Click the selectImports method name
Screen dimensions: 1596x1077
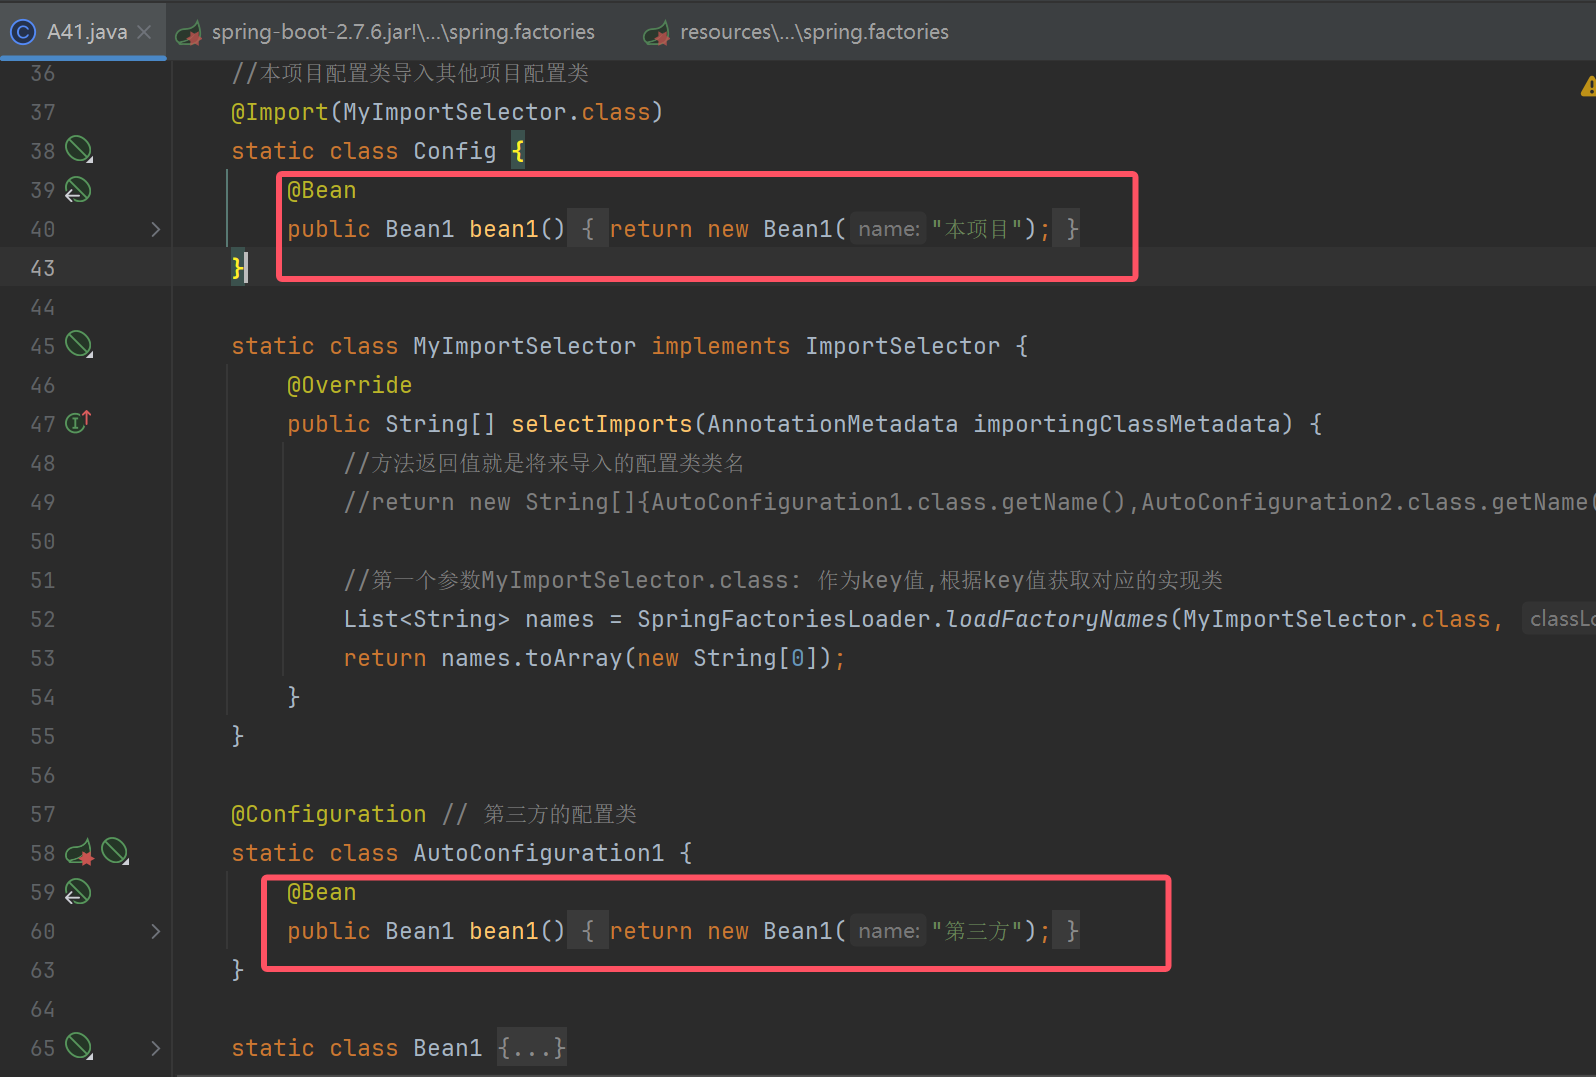(x=602, y=424)
